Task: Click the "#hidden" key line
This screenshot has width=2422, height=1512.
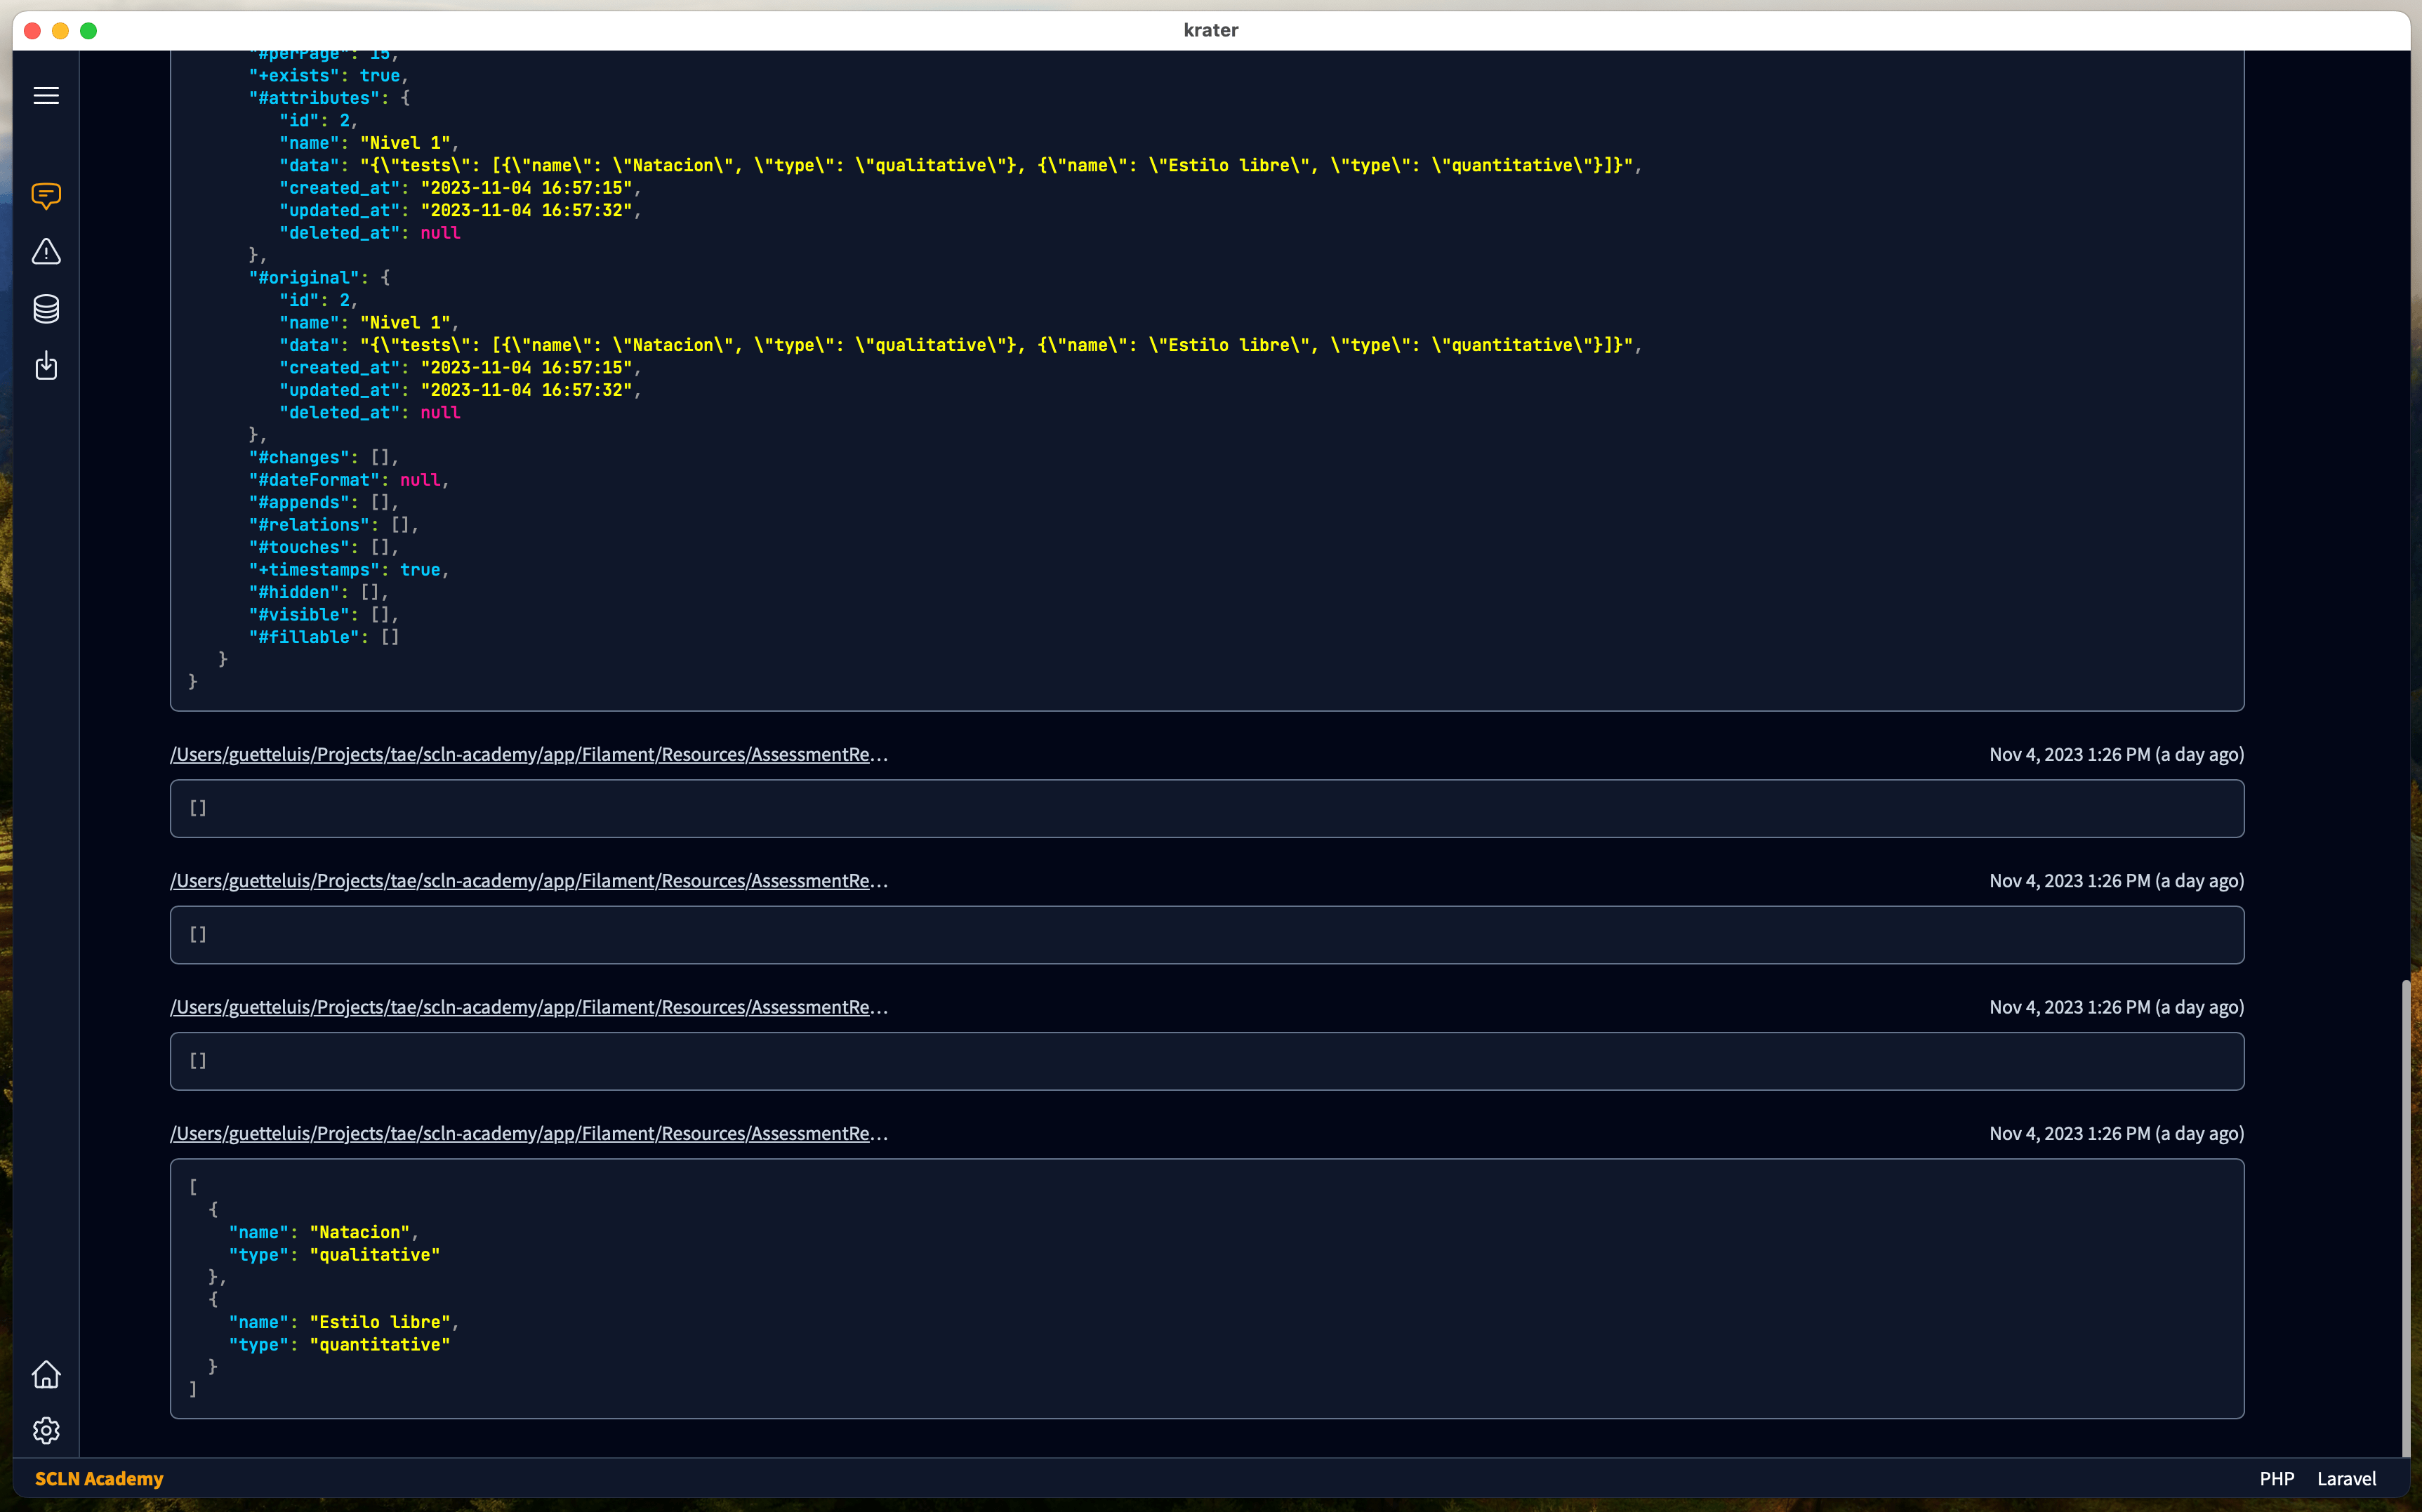Action: pyautogui.click(x=318, y=592)
